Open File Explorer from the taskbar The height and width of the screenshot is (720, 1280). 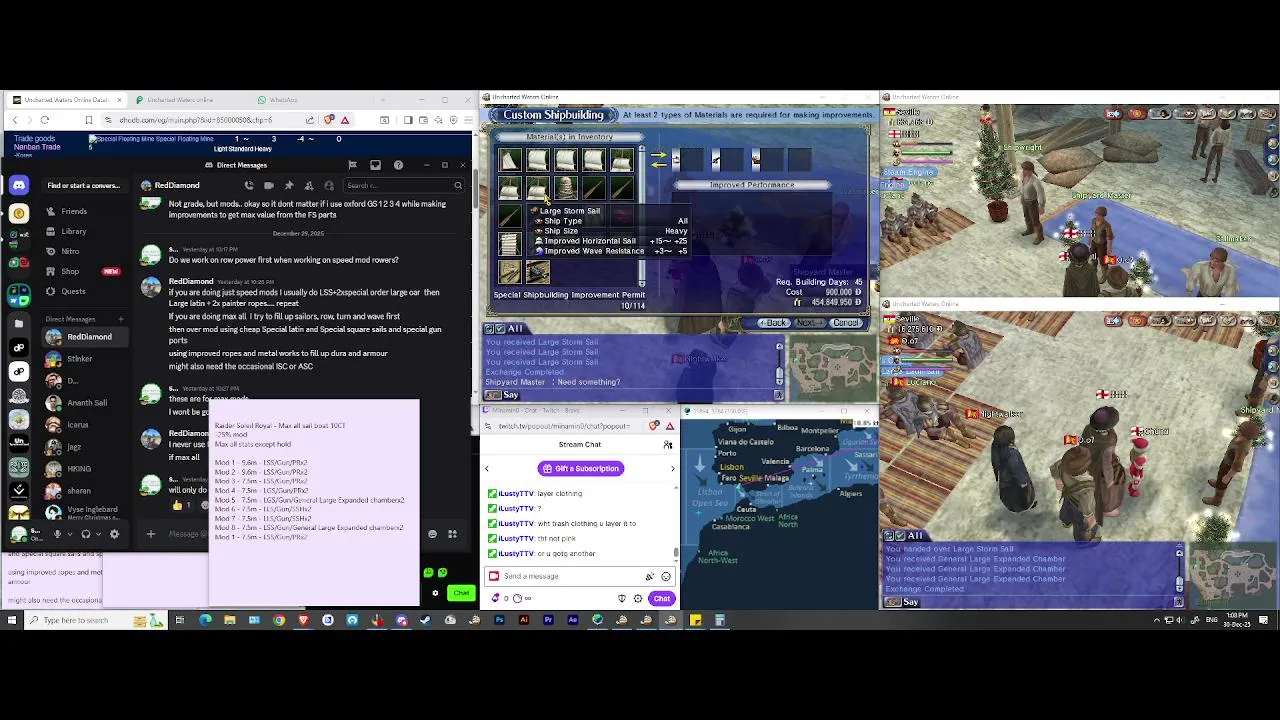point(230,620)
